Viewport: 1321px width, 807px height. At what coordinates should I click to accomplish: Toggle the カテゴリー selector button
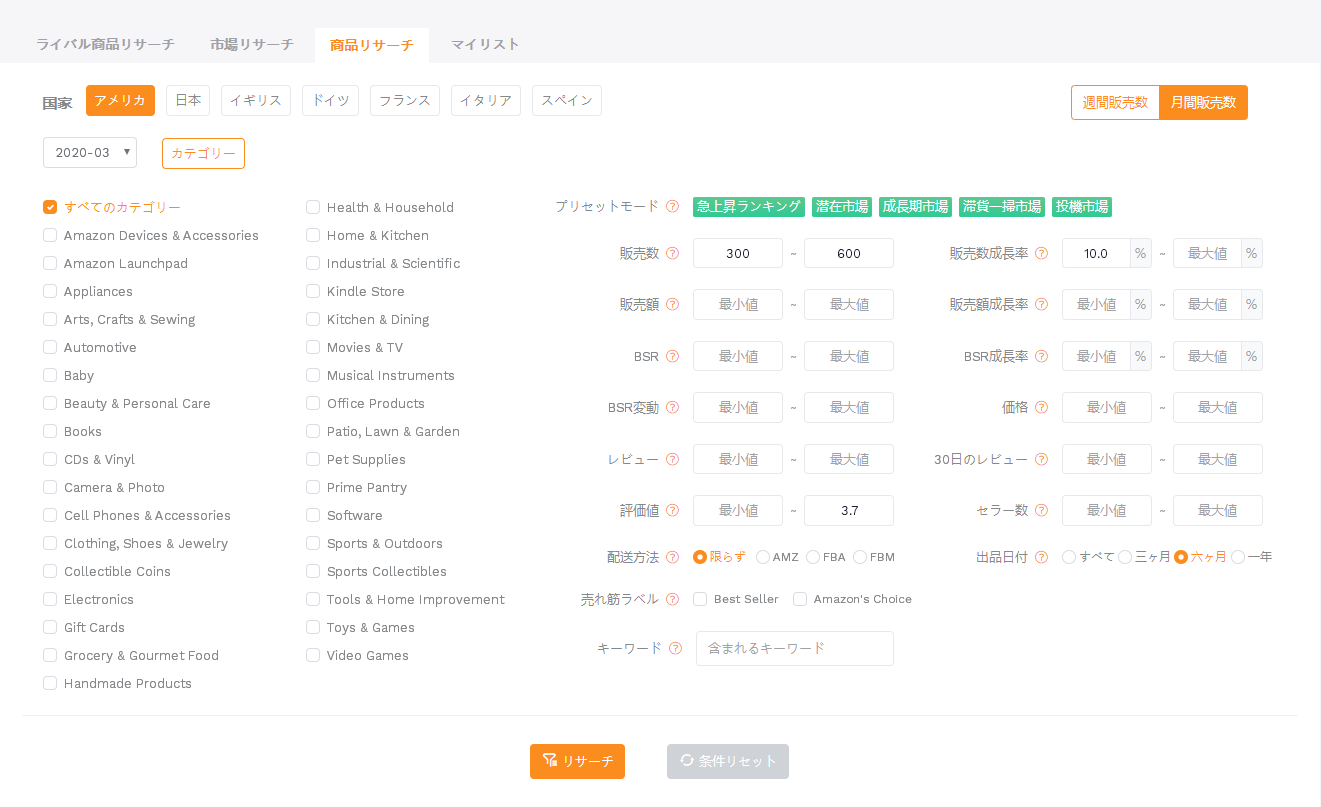203,153
